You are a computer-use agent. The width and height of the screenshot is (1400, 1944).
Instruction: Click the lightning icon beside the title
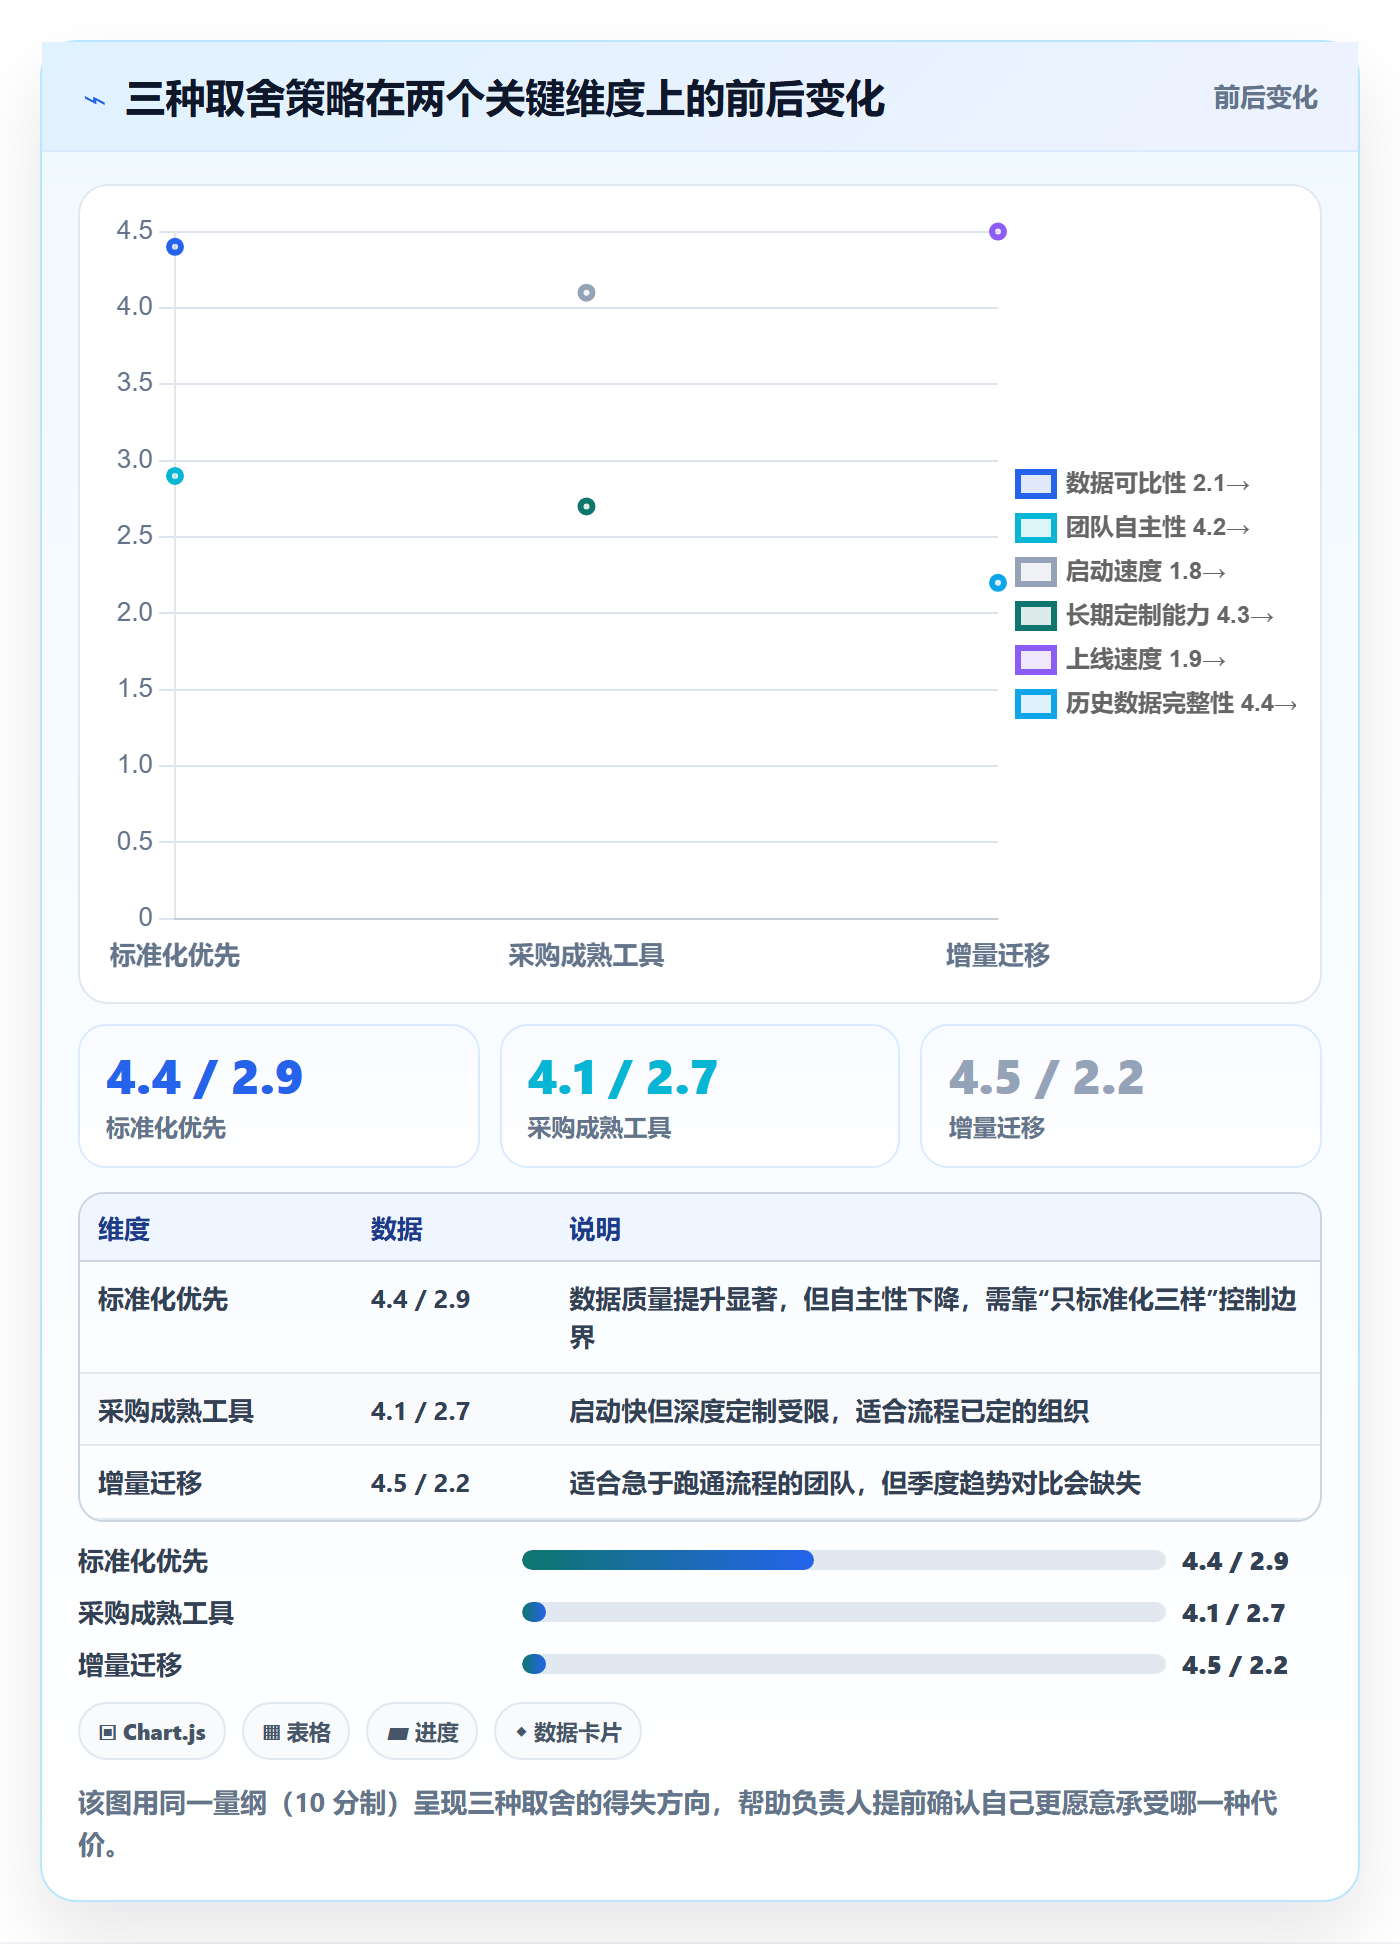(95, 100)
